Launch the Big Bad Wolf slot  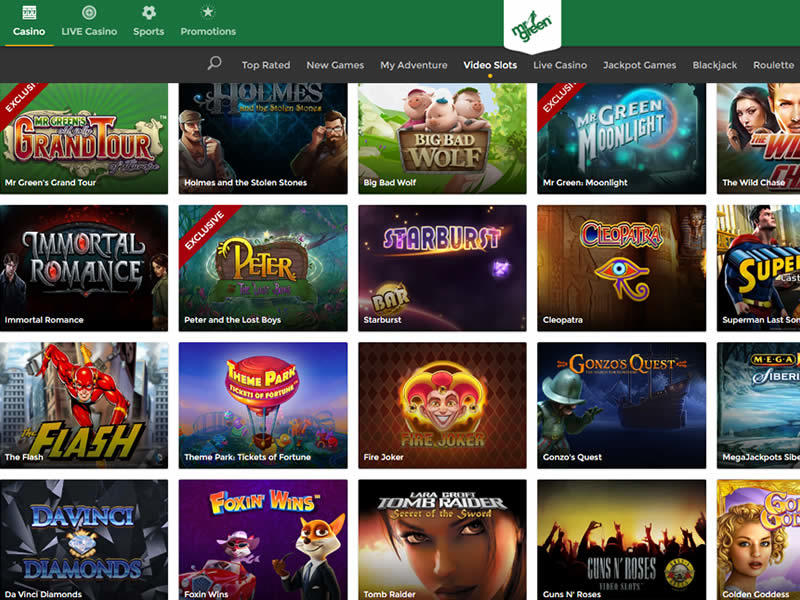point(442,138)
